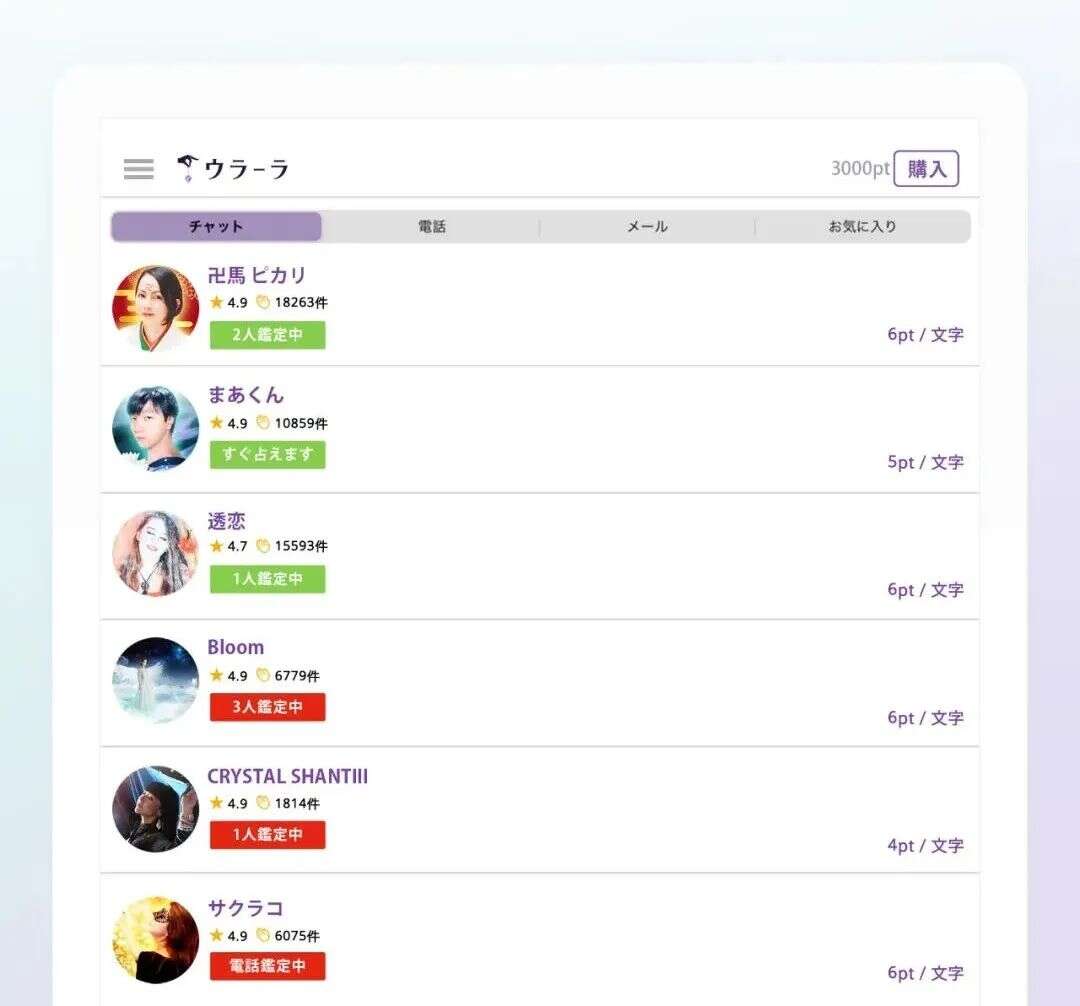This screenshot has width=1080, height=1006.
Task: Click the green すぐ占えます status badge
Action: [267, 455]
